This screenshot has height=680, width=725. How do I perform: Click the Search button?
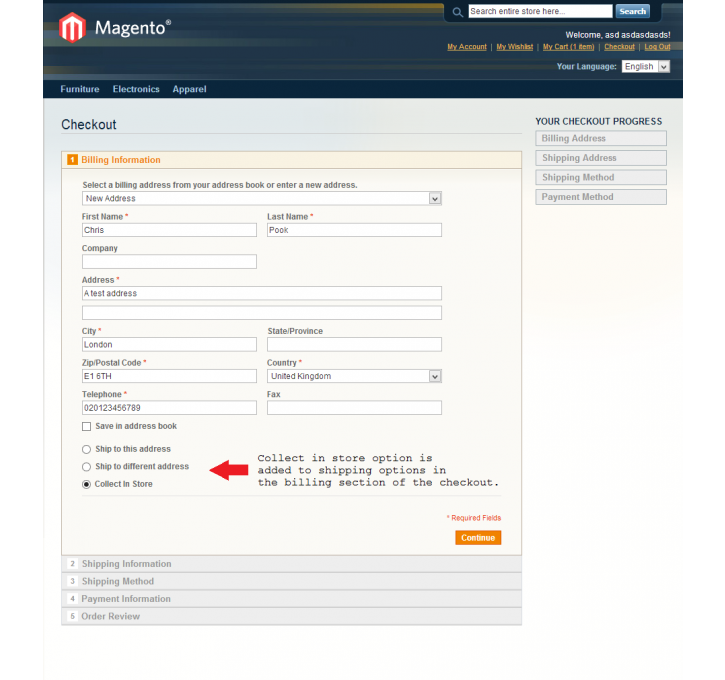(x=633, y=12)
